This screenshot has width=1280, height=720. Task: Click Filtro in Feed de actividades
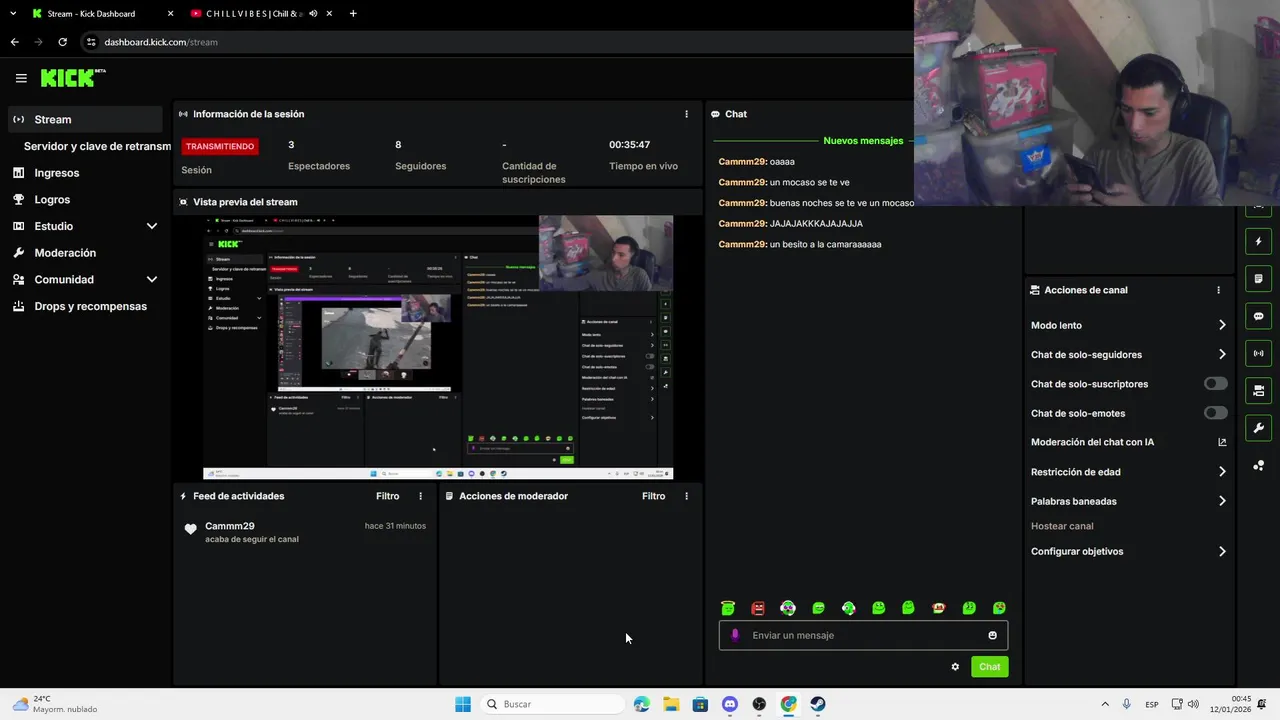[387, 496]
